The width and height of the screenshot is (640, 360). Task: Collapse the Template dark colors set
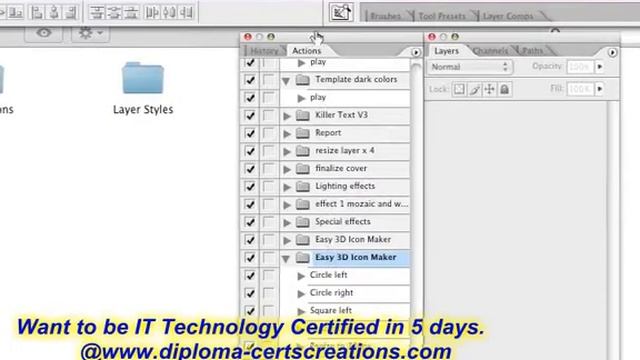[286, 81]
